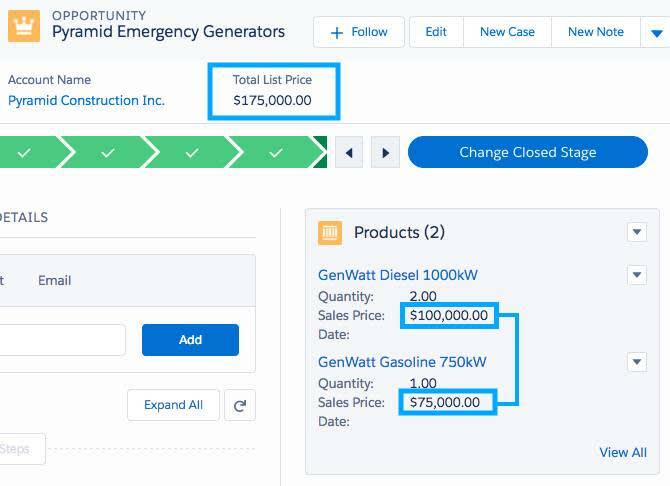Click View All products link

pos(623,452)
